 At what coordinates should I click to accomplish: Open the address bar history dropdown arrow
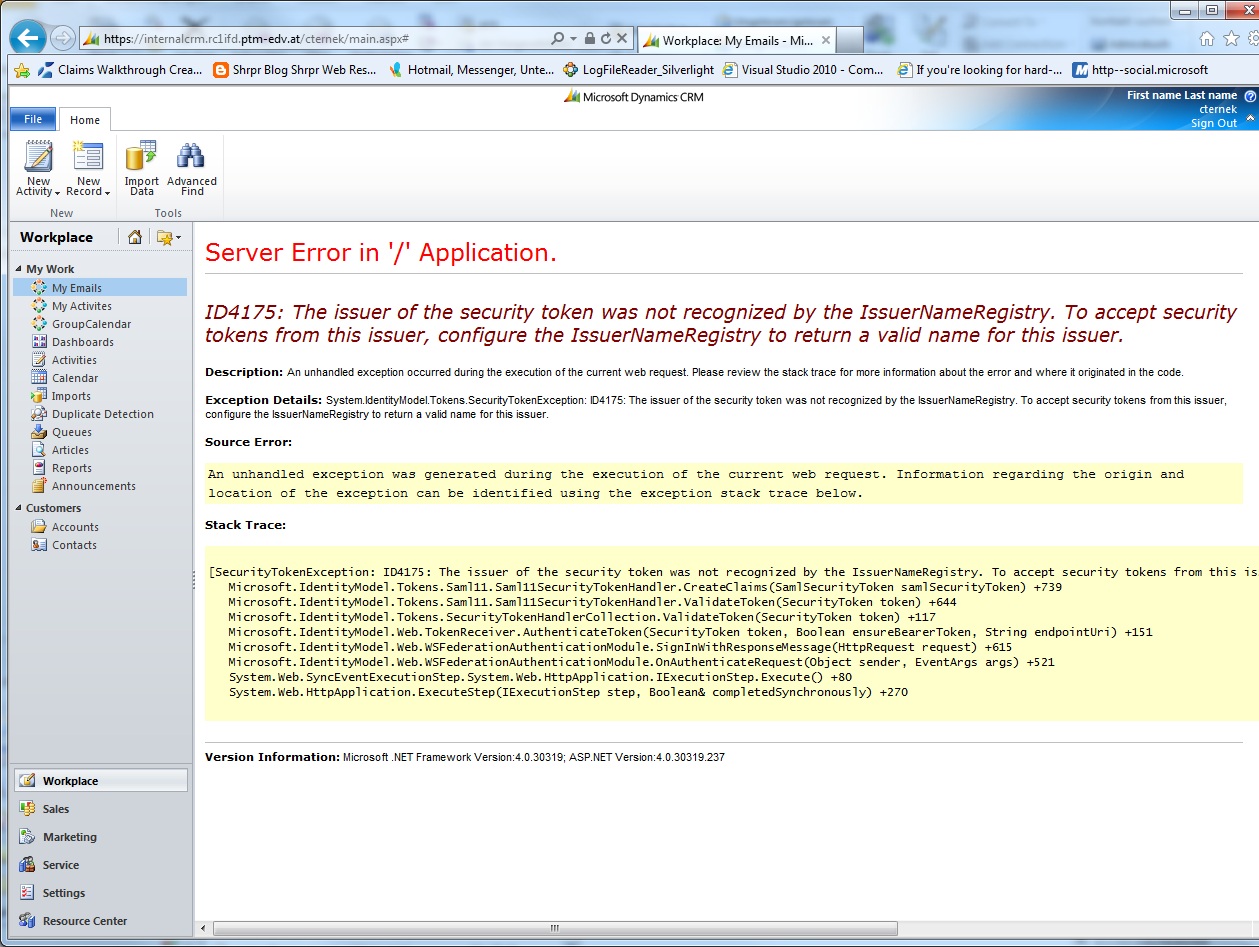(x=573, y=39)
